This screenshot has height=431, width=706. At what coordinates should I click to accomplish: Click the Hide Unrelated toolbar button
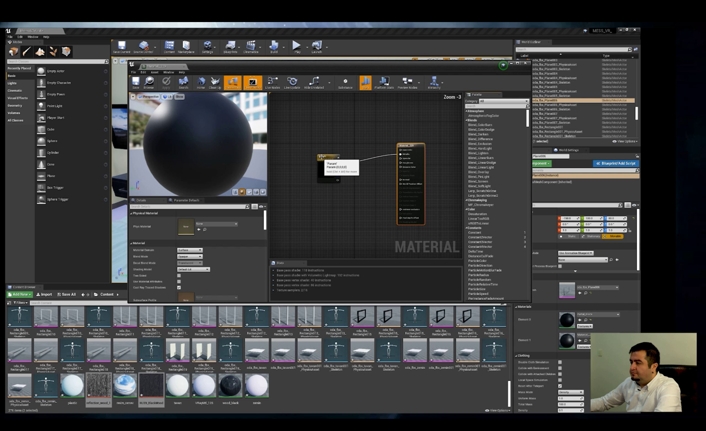[314, 83]
